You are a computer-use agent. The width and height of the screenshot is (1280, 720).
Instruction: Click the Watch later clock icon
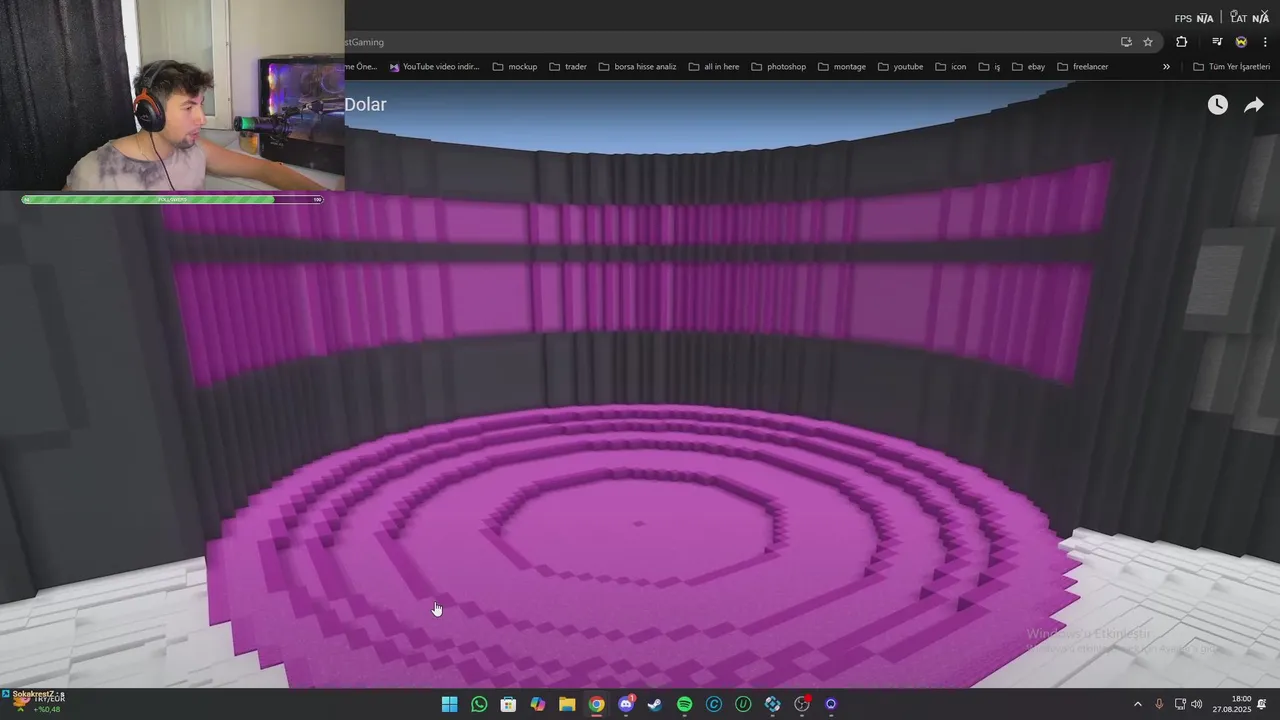(x=1217, y=105)
